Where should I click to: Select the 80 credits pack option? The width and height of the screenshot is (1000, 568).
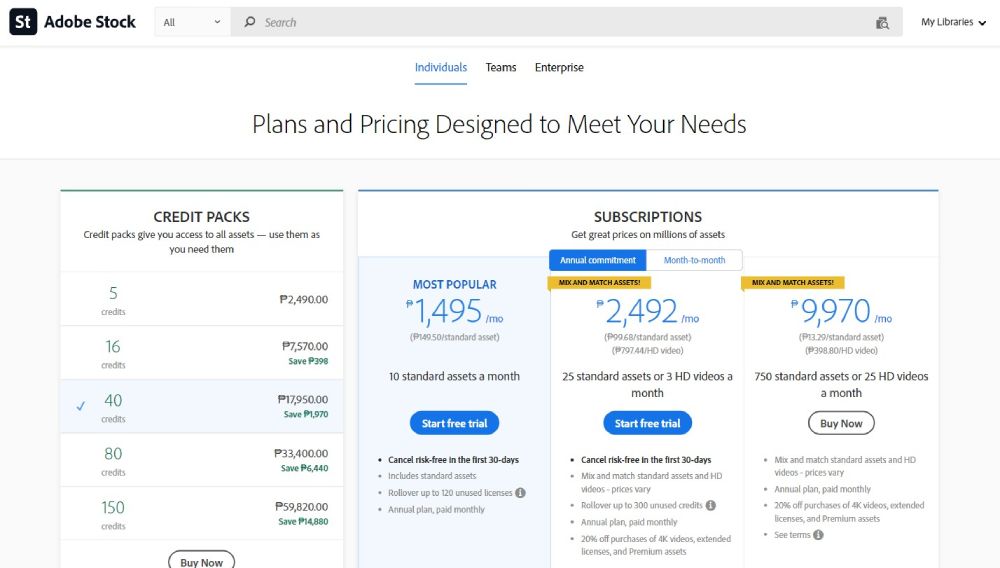201,460
